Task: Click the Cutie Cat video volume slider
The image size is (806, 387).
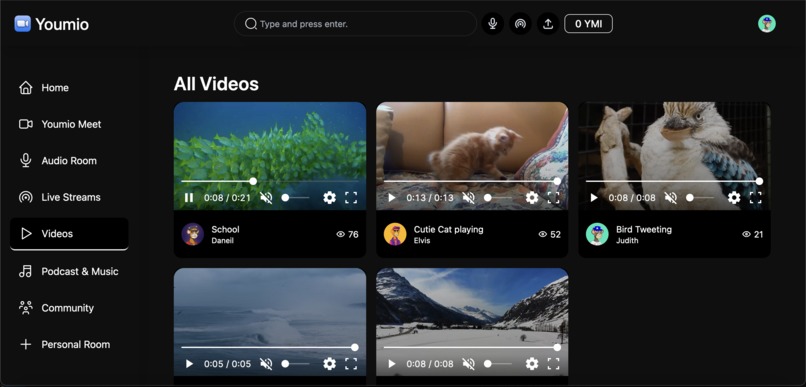Action: (x=499, y=198)
